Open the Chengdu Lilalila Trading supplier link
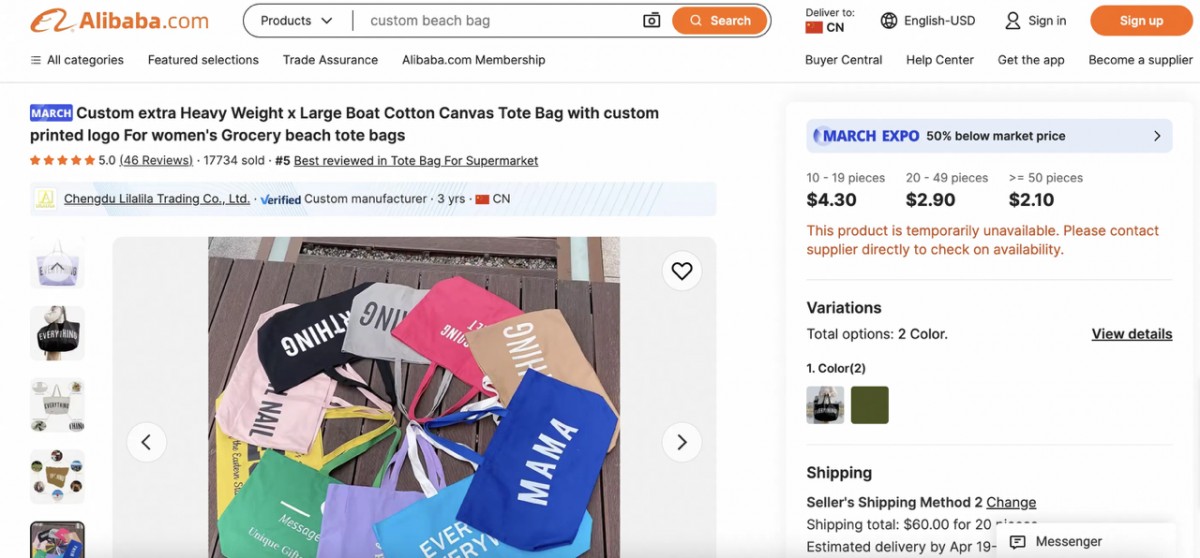Viewport: 1200px width, 558px height. tap(157, 199)
